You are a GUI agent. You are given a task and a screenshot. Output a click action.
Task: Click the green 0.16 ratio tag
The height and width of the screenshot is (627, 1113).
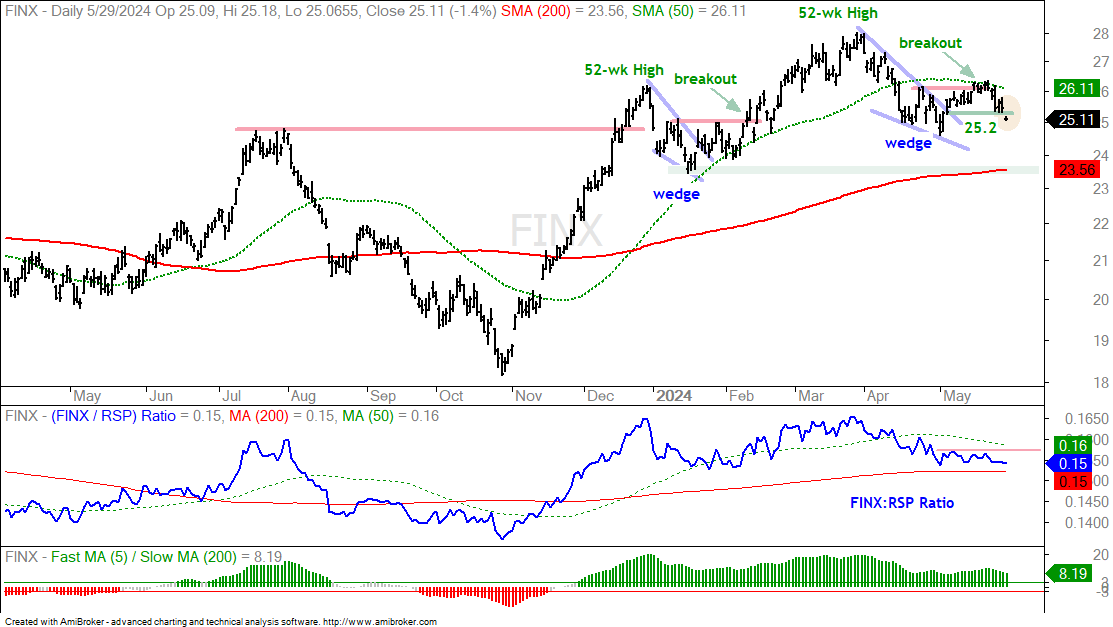pos(1073,445)
